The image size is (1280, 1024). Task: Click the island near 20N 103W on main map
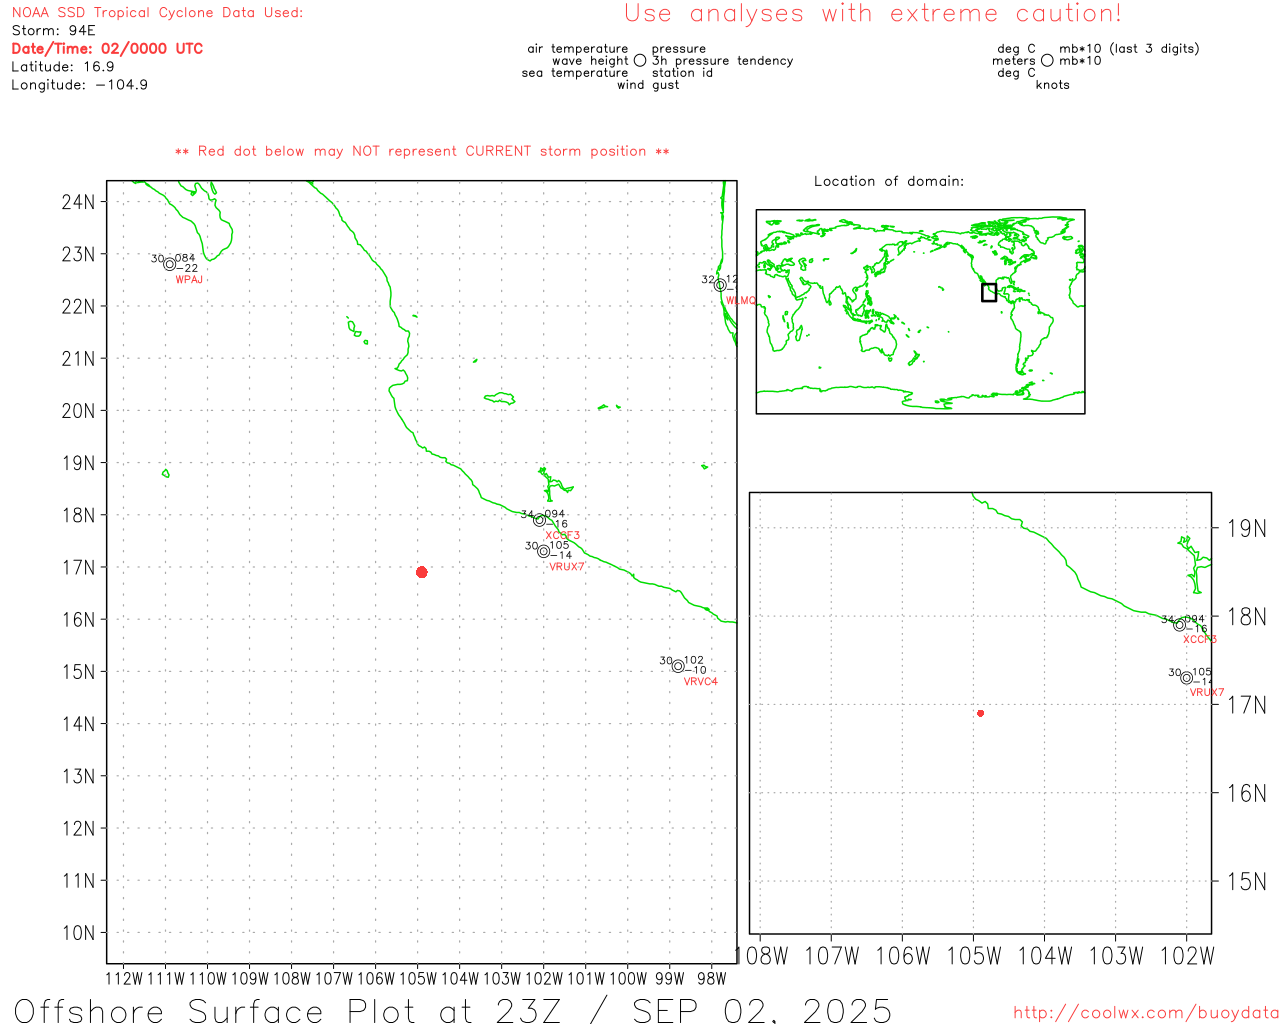[x=500, y=398]
